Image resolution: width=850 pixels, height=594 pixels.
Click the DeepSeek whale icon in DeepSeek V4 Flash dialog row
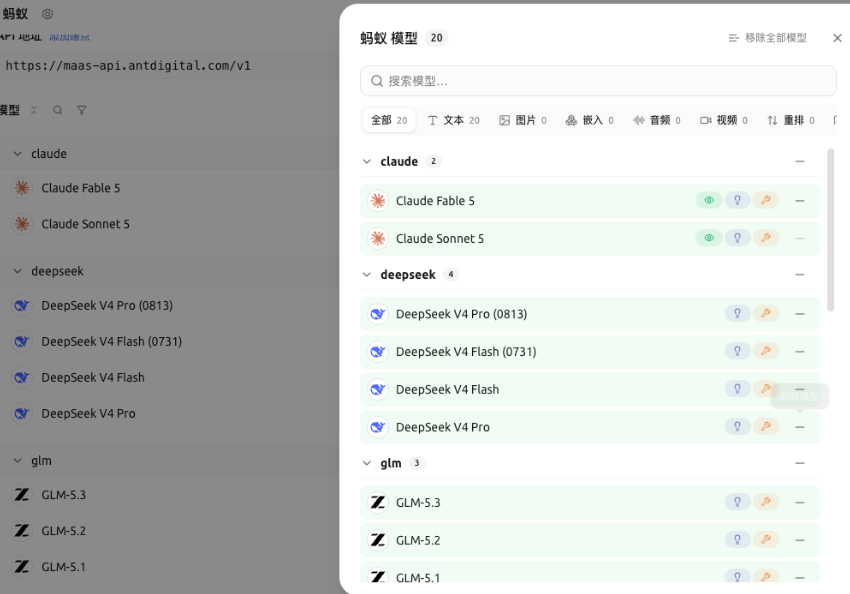pyautogui.click(x=378, y=389)
